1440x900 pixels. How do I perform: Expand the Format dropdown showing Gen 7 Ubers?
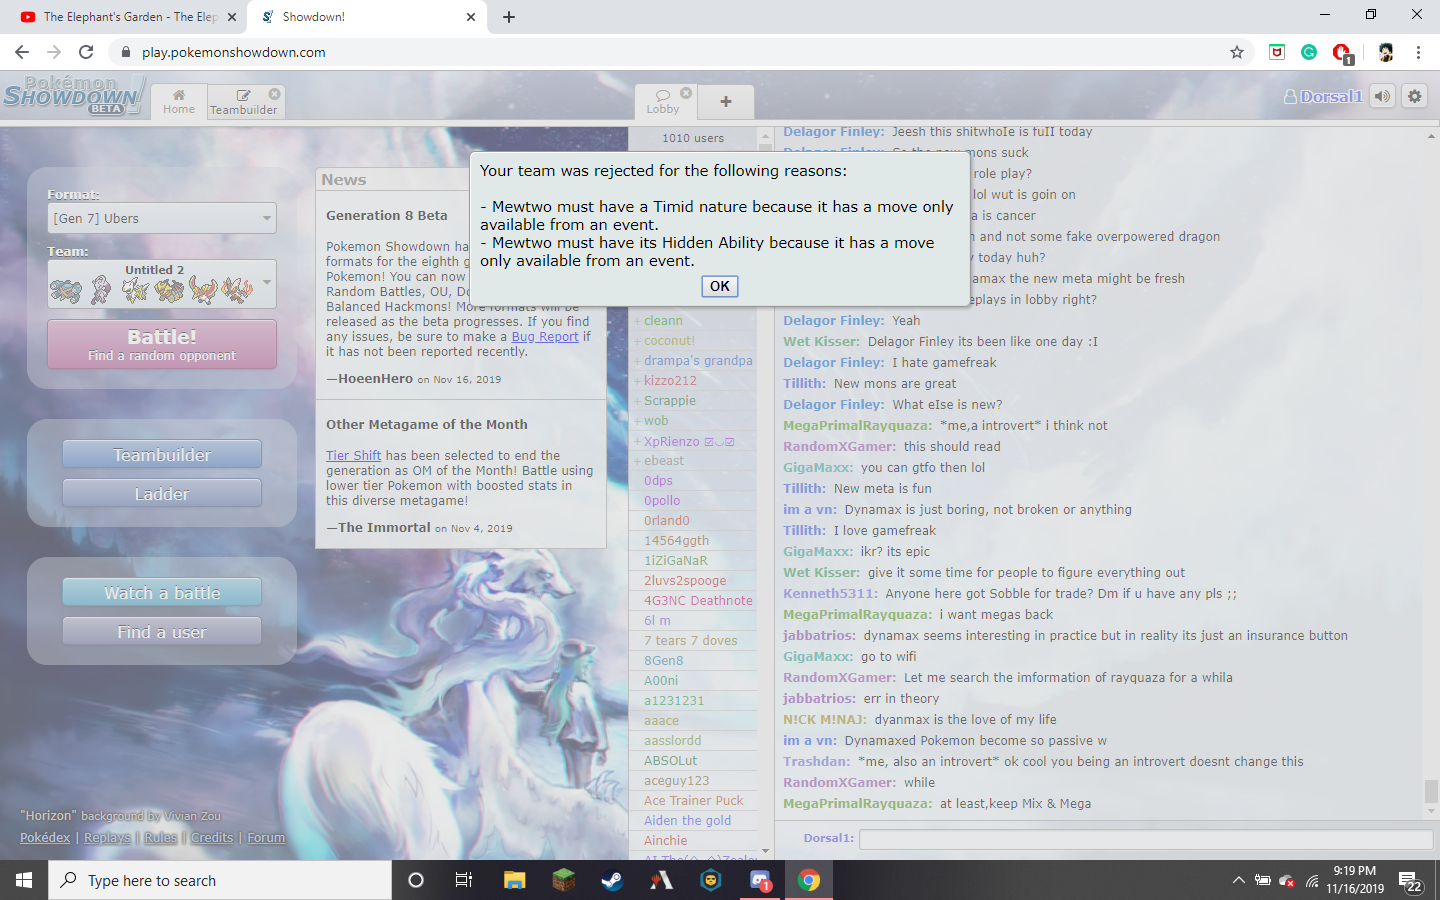162,218
